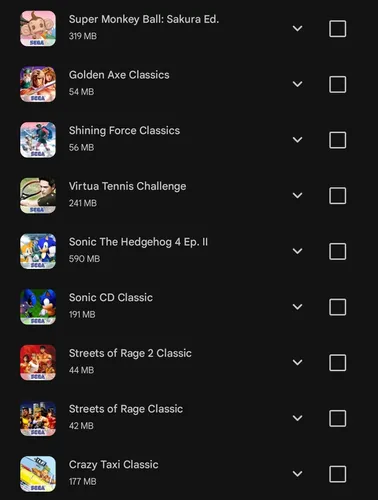This screenshot has height=500, width=378.
Task: Tap the Streets of Rage 2 icon
Action: coord(38,362)
